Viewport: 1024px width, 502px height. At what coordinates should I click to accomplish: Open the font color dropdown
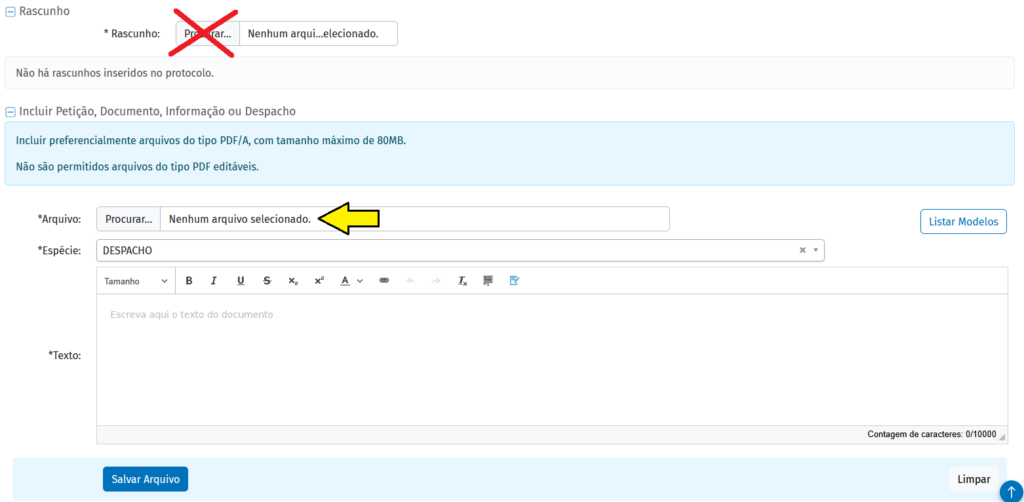click(350, 281)
